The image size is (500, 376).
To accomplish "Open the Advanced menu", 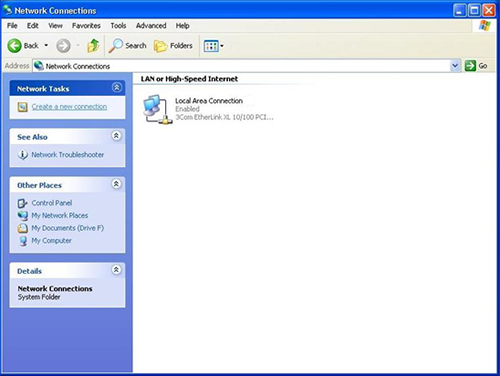I will coord(151,26).
